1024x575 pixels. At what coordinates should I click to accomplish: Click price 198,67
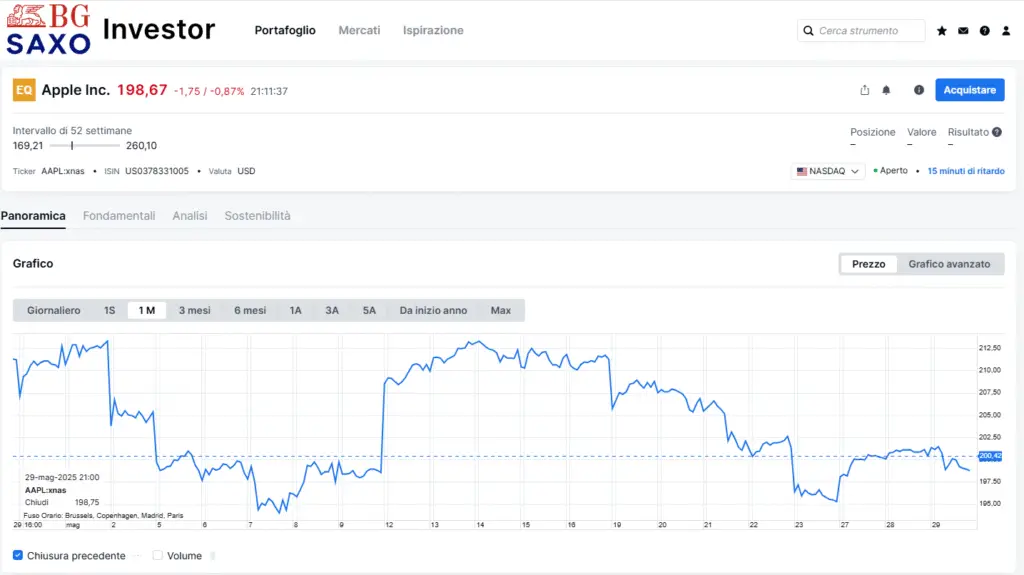tap(142, 90)
